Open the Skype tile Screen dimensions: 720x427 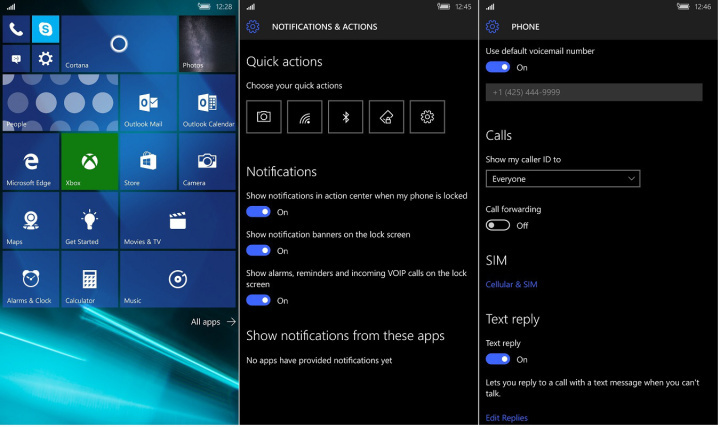click(45, 29)
